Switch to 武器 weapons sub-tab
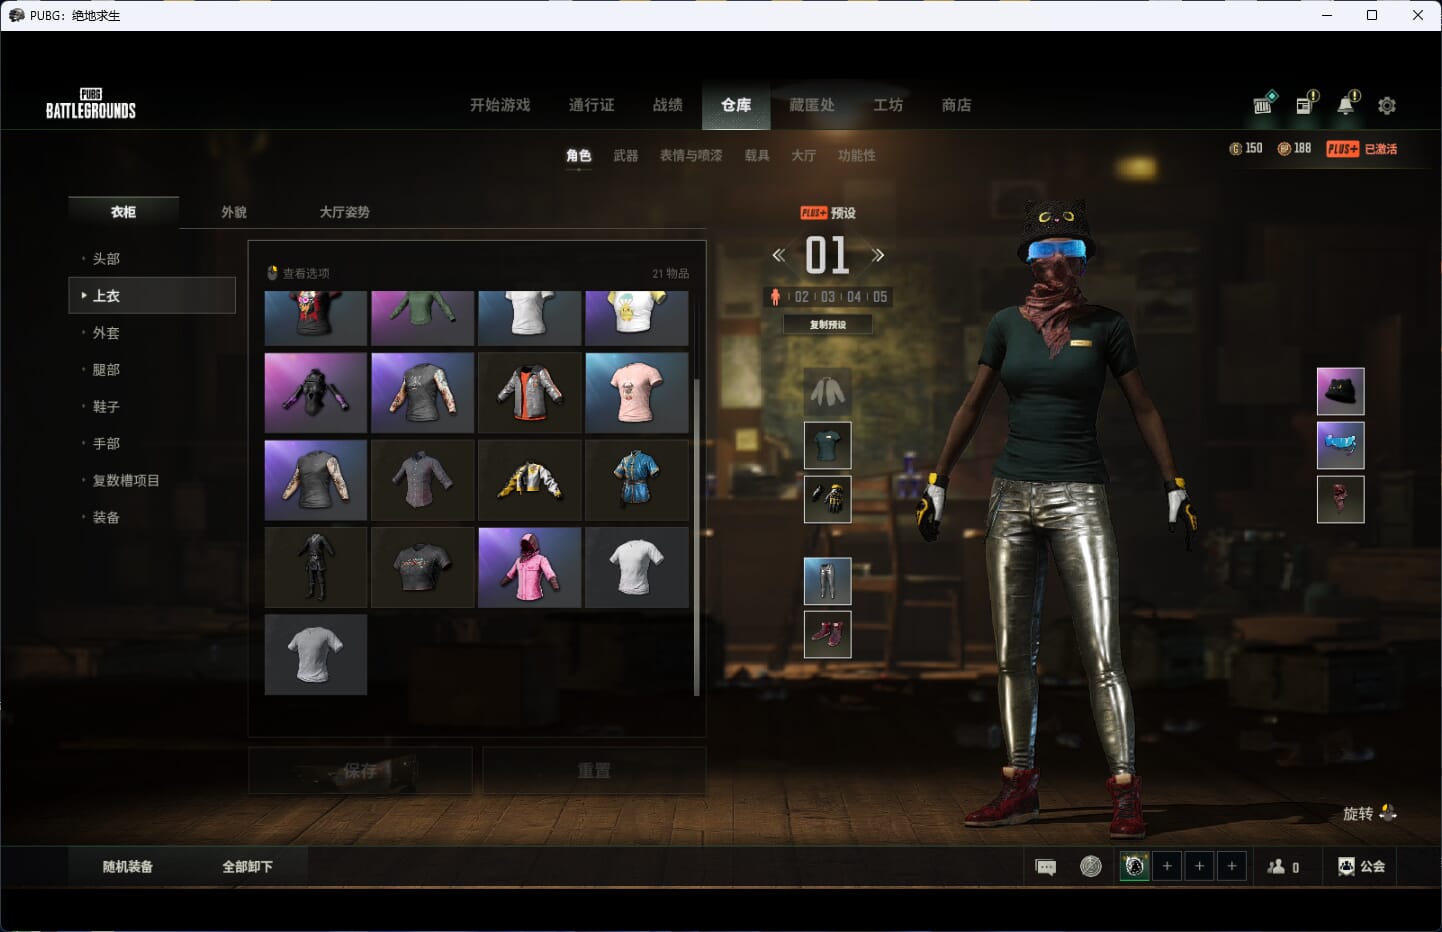1442x932 pixels. click(x=626, y=156)
